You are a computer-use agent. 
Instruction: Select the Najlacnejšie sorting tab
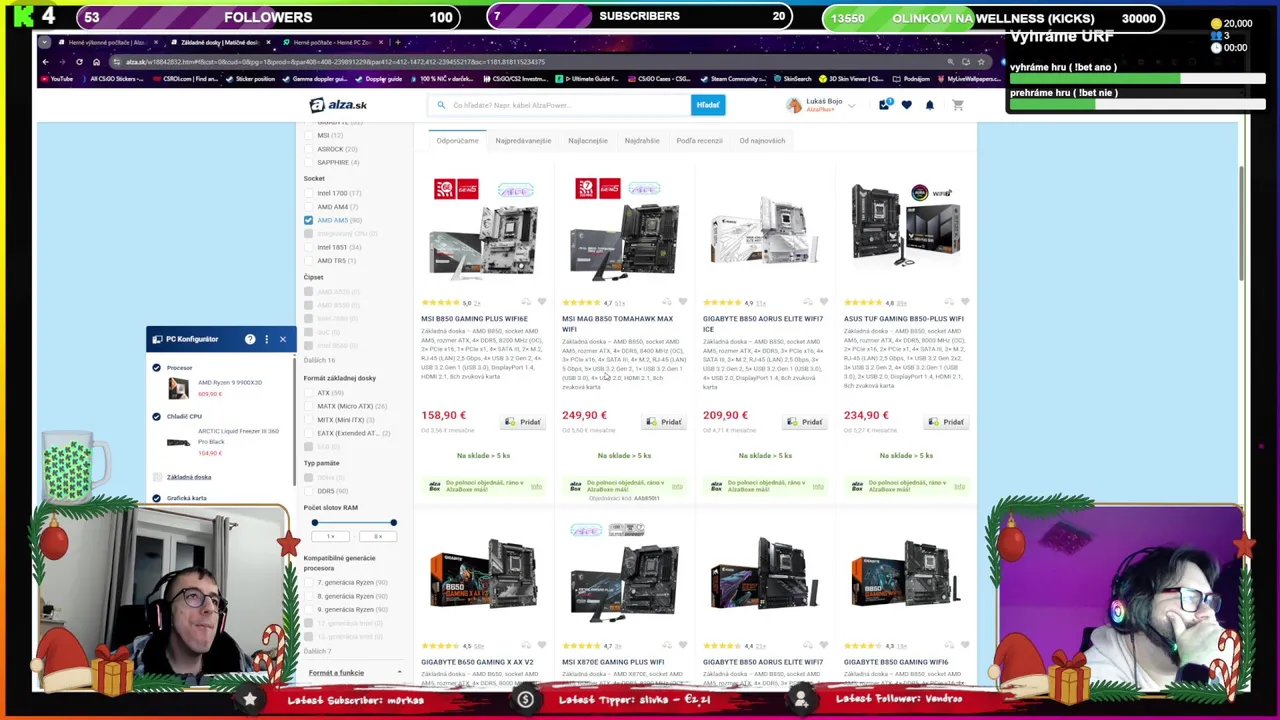(x=588, y=141)
